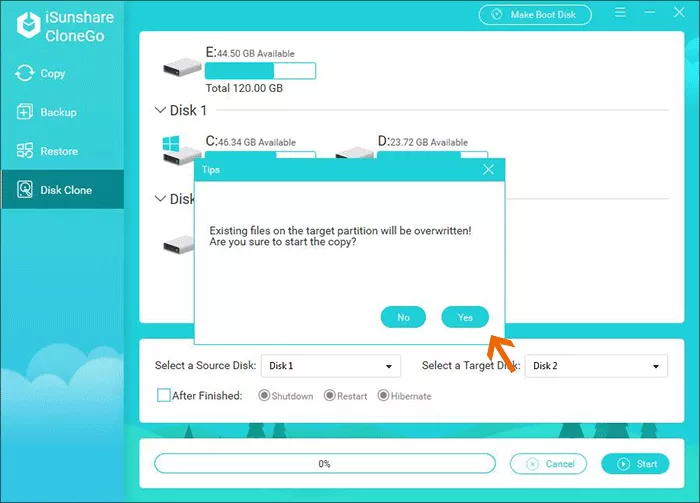This screenshot has width=700, height=503.
Task: Click the disk icon under second Disk section
Action: (179, 245)
